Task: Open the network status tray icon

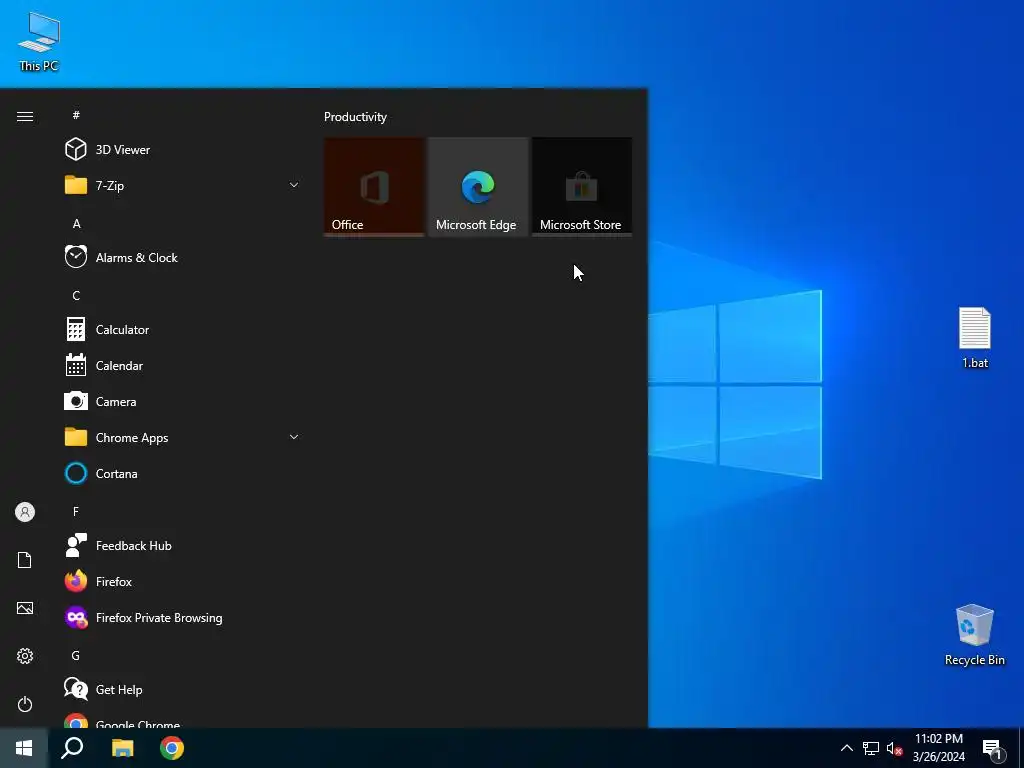Action: [871, 748]
